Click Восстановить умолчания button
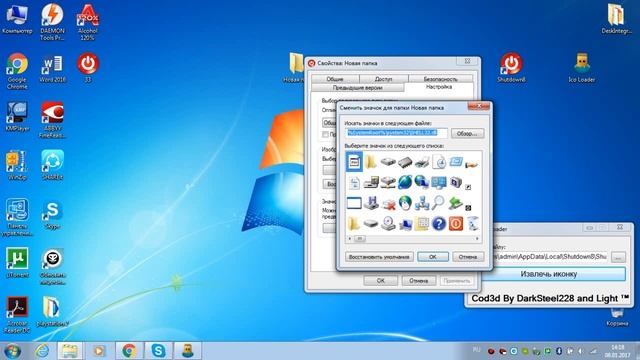 379,257
